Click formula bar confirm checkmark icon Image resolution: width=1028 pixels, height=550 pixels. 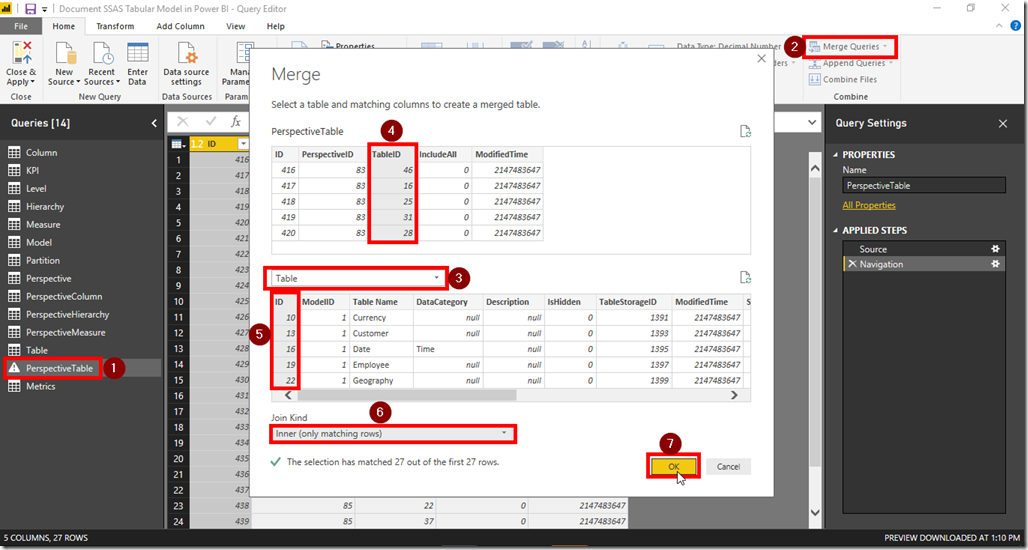[210, 122]
